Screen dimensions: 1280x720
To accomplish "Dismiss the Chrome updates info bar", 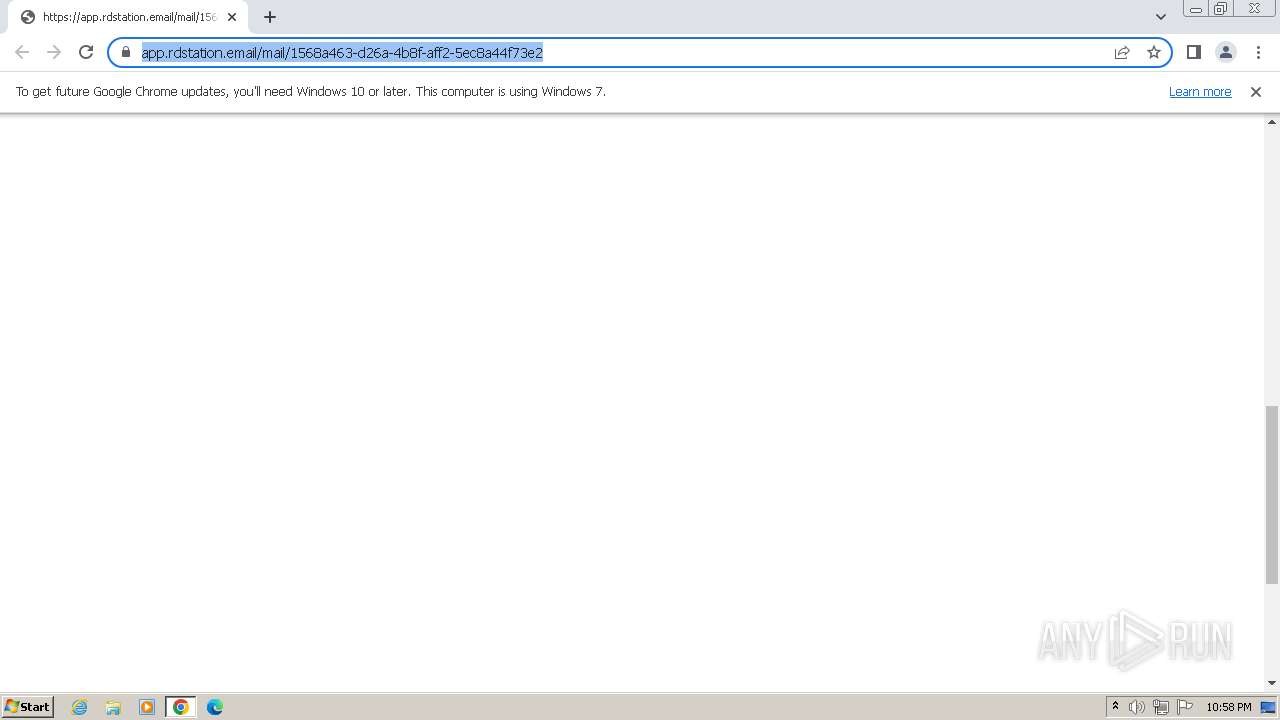I will [x=1256, y=91].
